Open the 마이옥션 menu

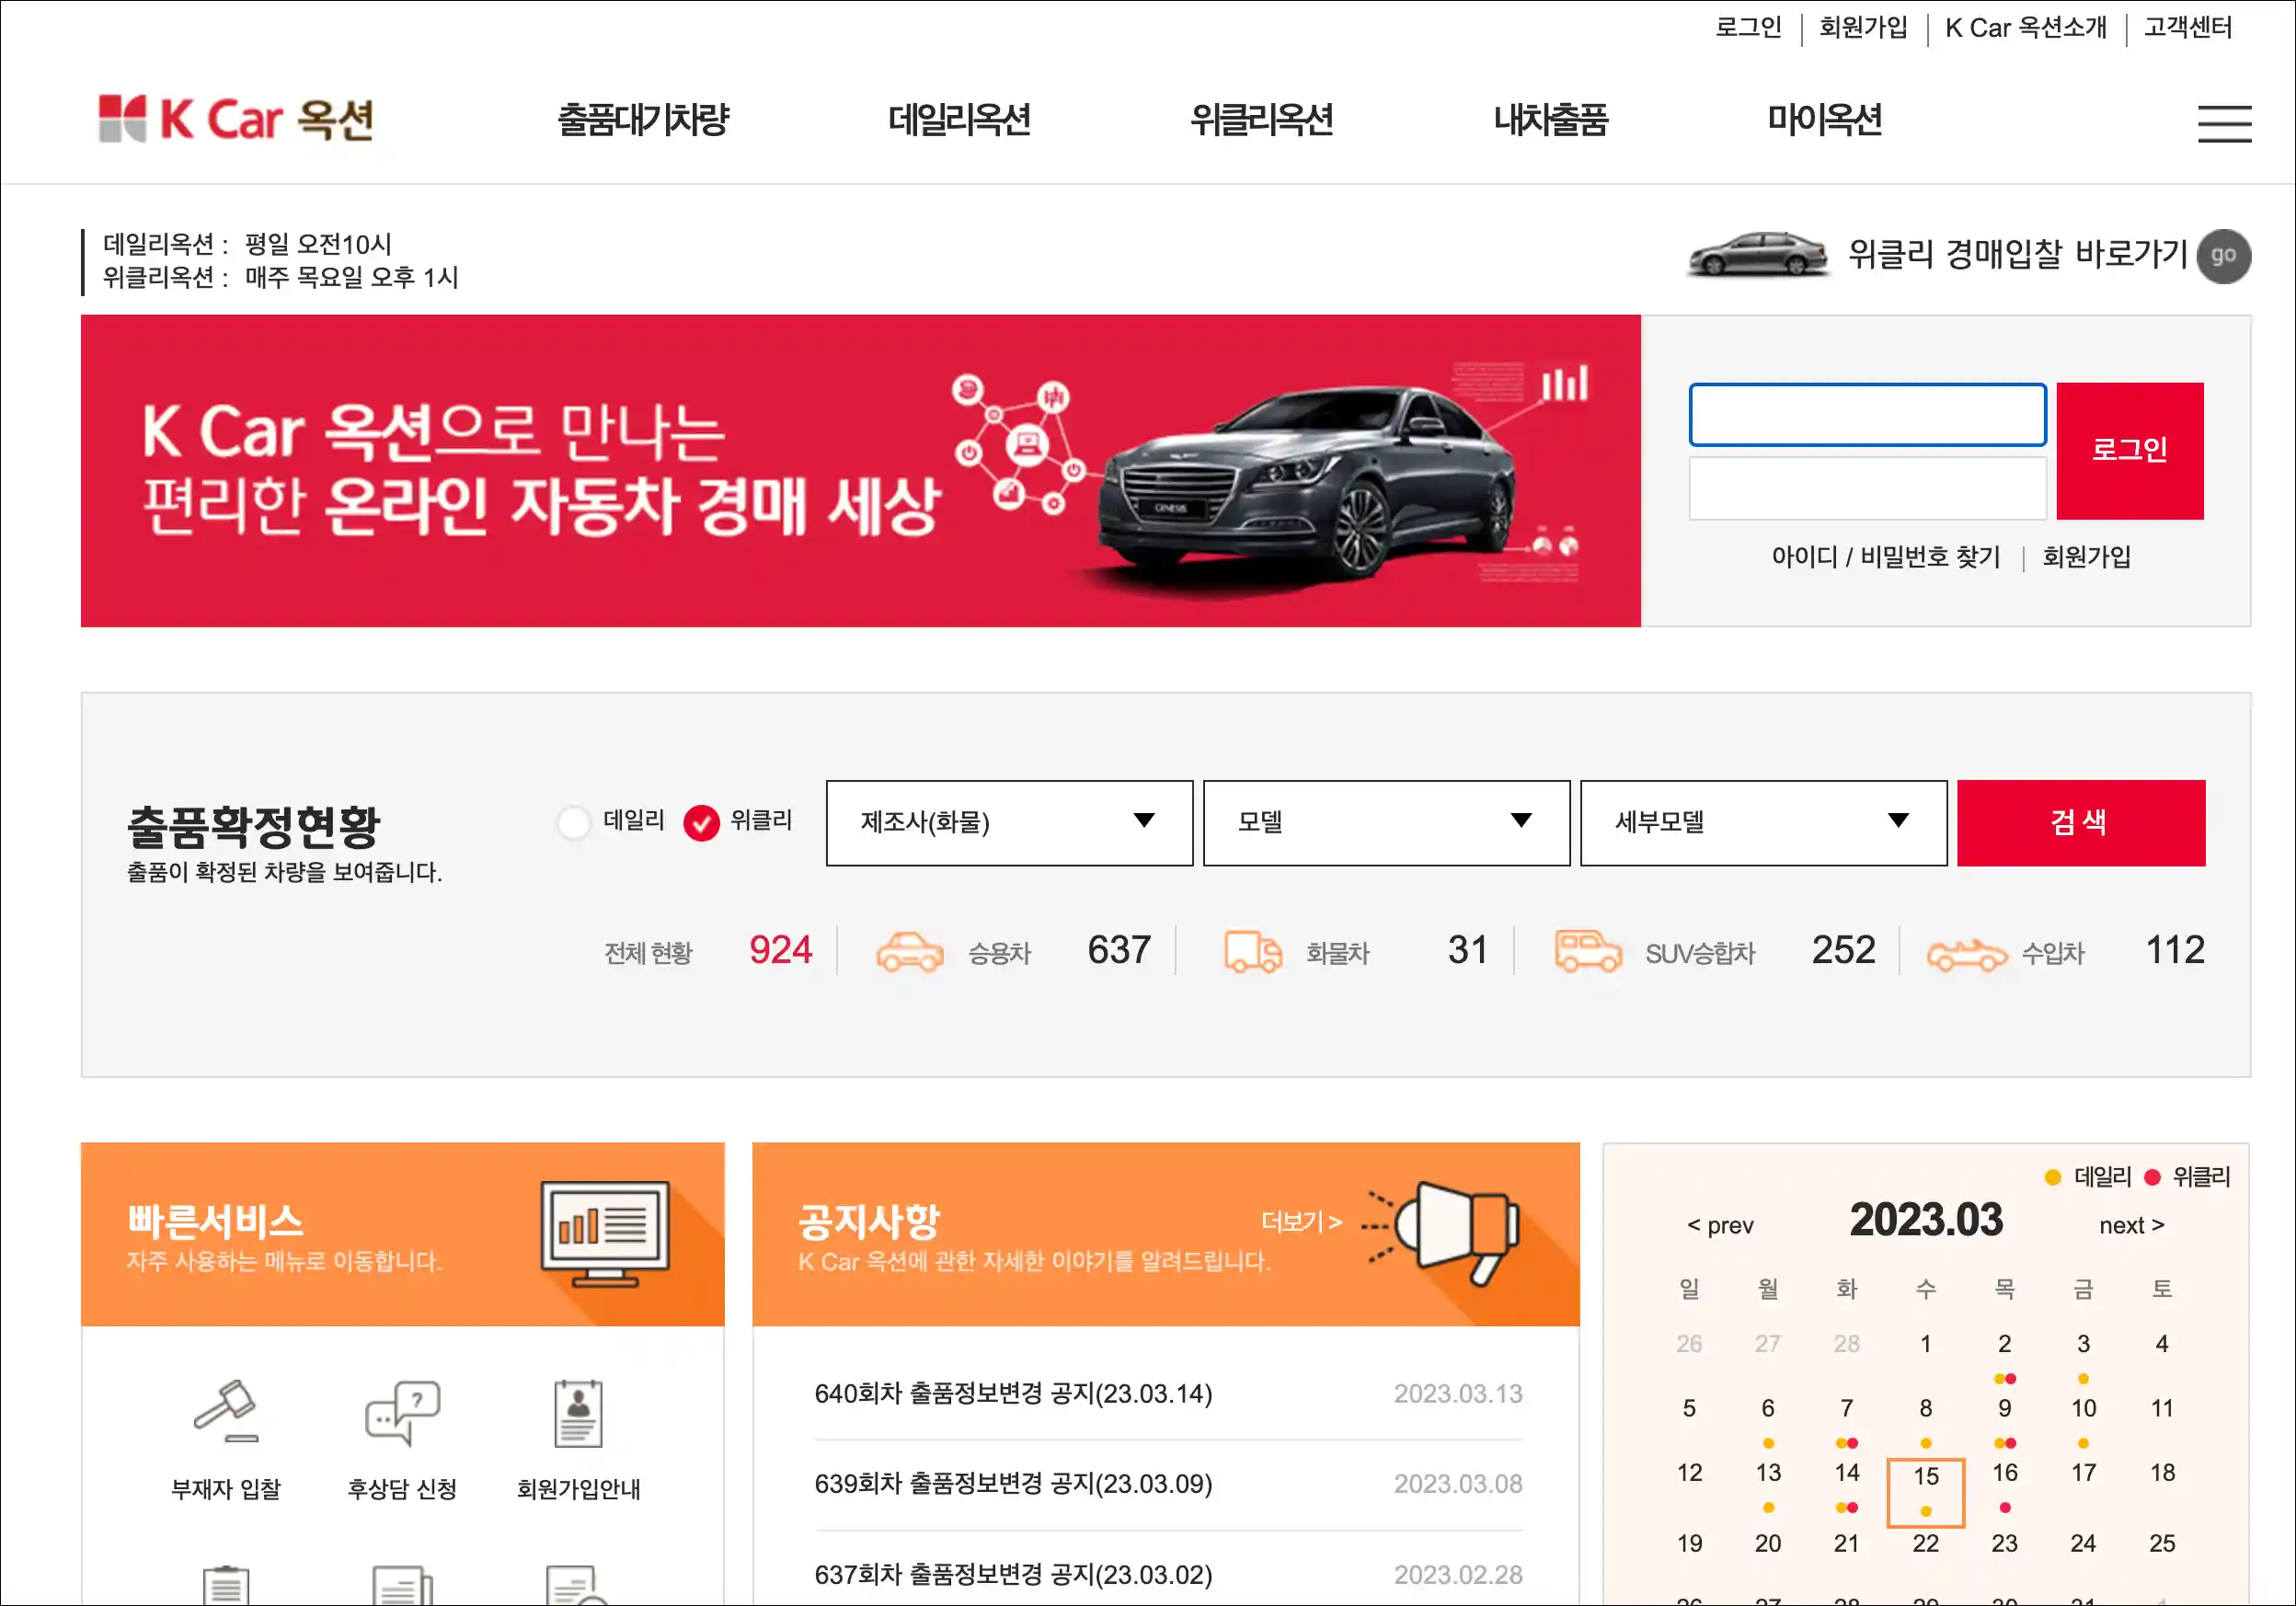(1825, 120)
